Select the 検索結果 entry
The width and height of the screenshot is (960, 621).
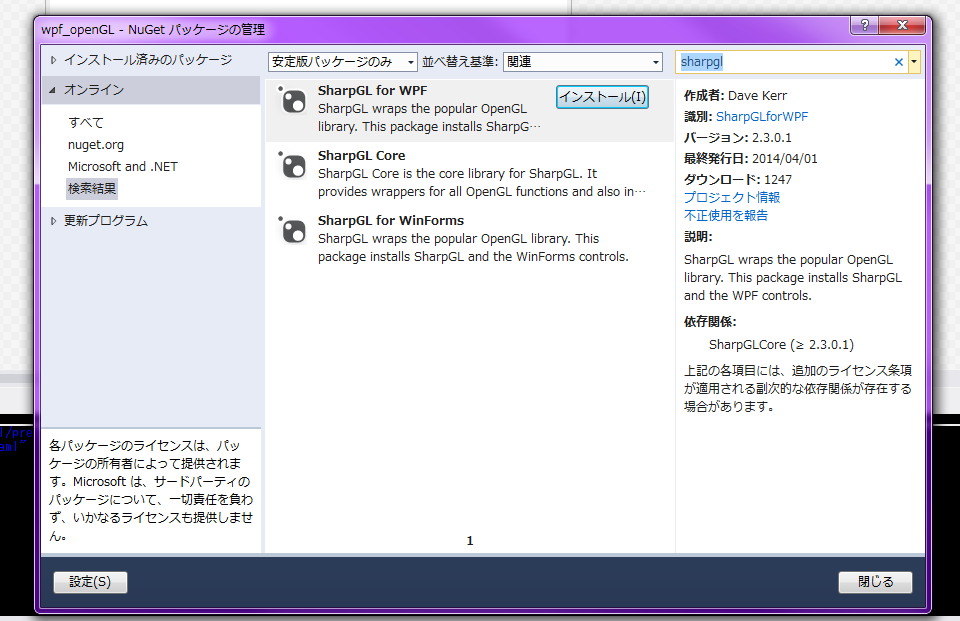pos(91,189)
